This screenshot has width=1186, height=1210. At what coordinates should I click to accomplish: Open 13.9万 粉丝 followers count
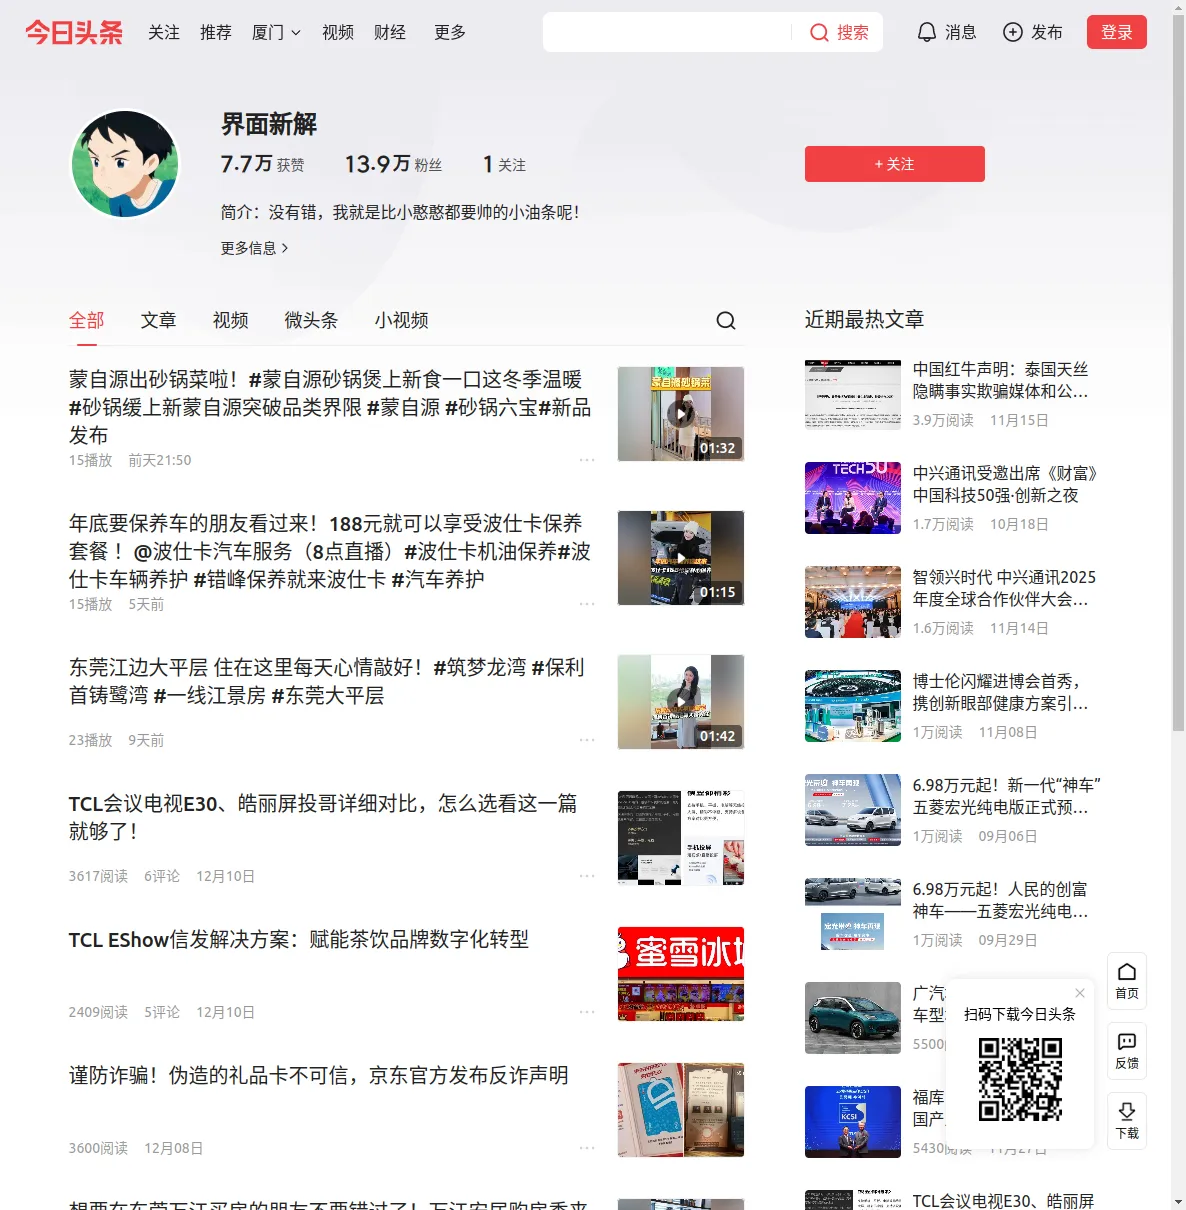pos(393,164)
